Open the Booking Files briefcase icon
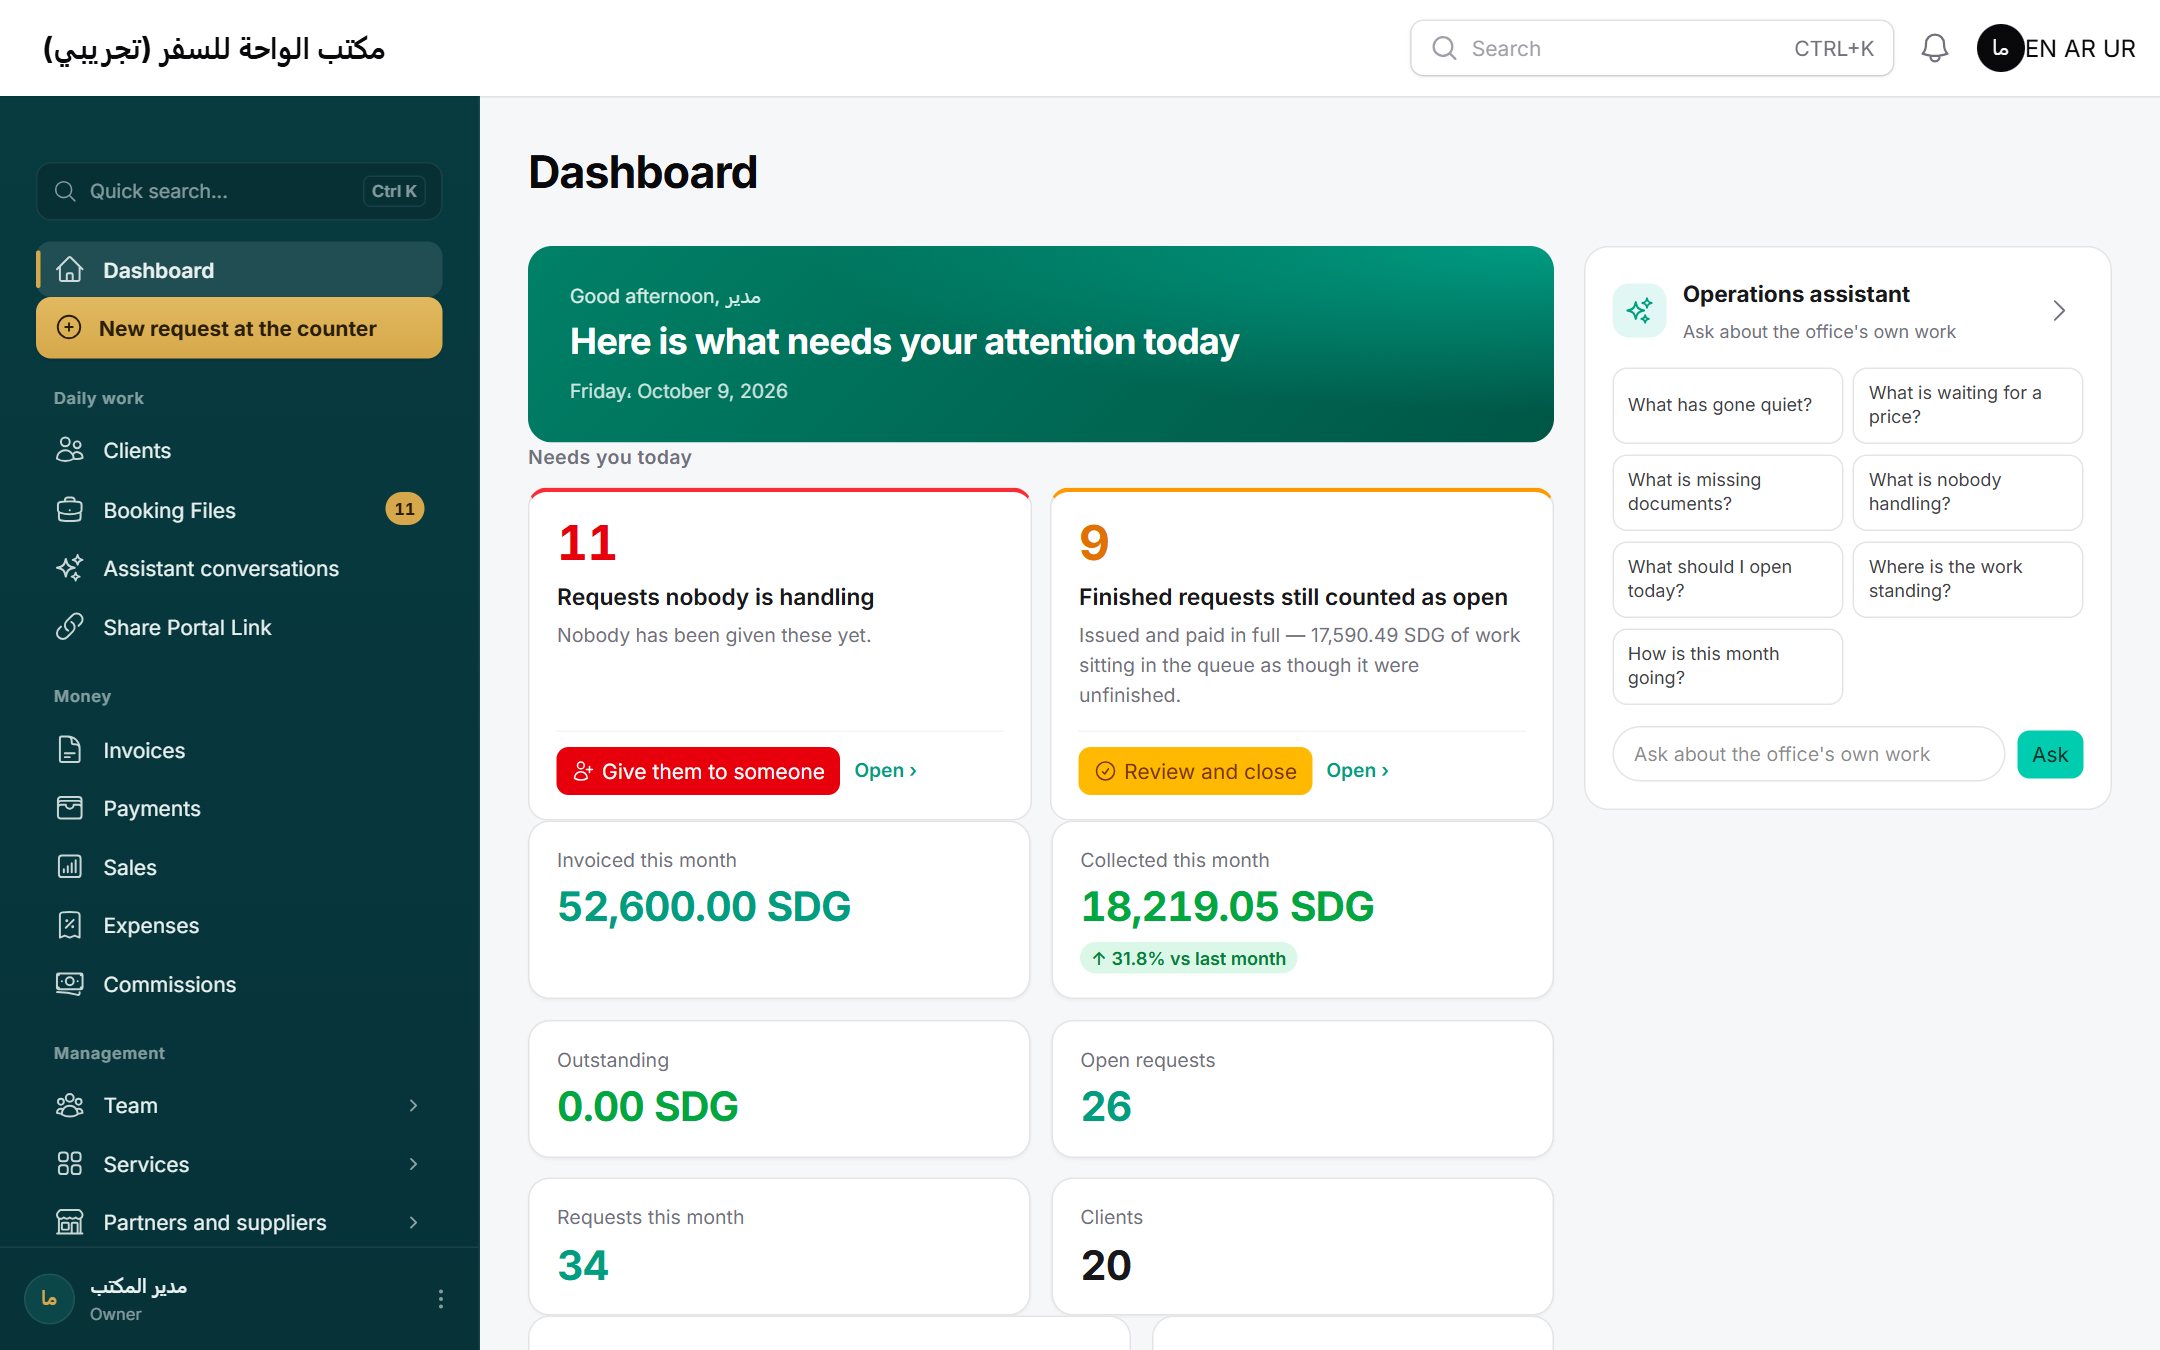2160x1350 pixels. (x=70, y=510)
